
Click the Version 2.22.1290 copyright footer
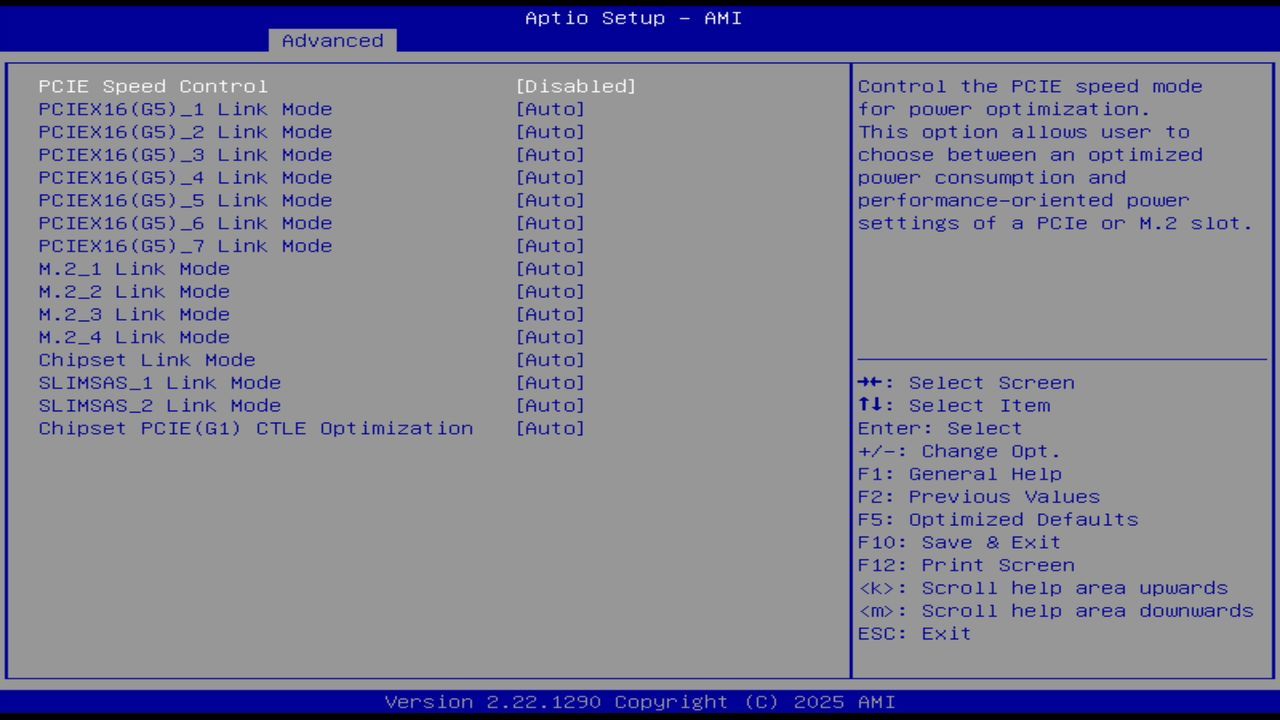(640, 702)
